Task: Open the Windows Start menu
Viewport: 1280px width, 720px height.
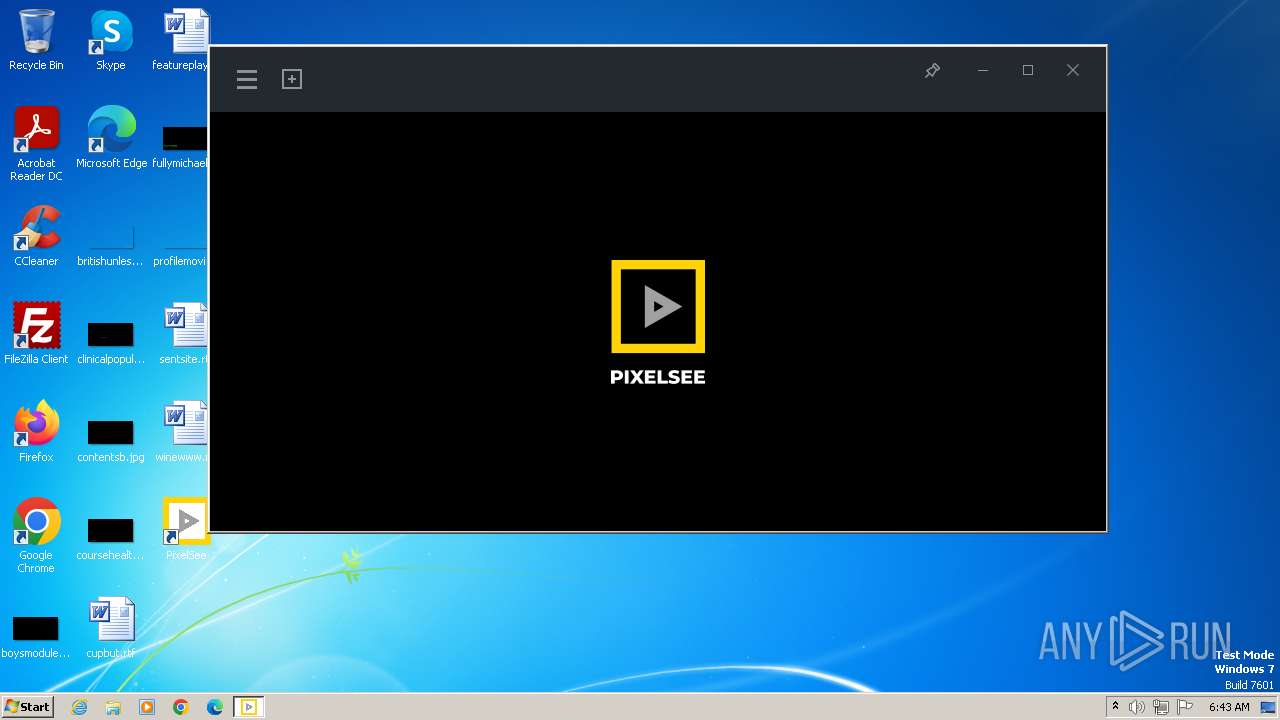Action: 27,706
